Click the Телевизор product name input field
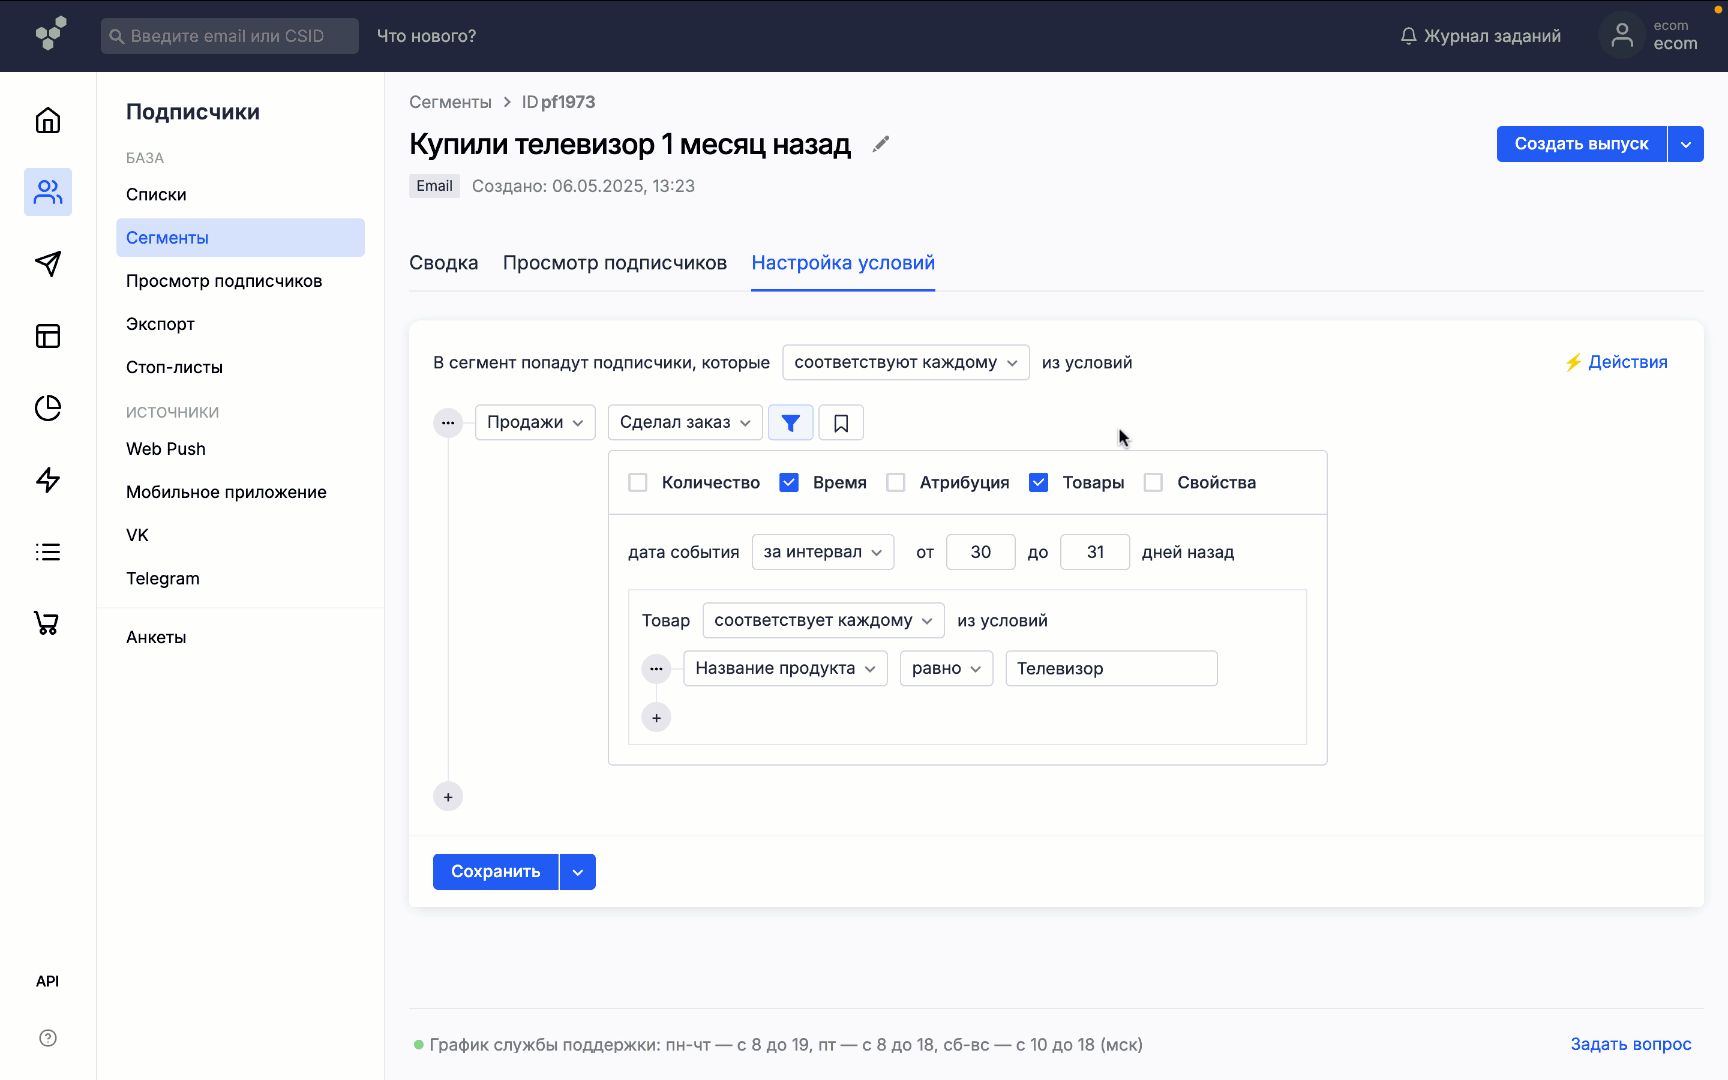1728x1080 pixels. pyautogui.click(x=1110, y=669)
